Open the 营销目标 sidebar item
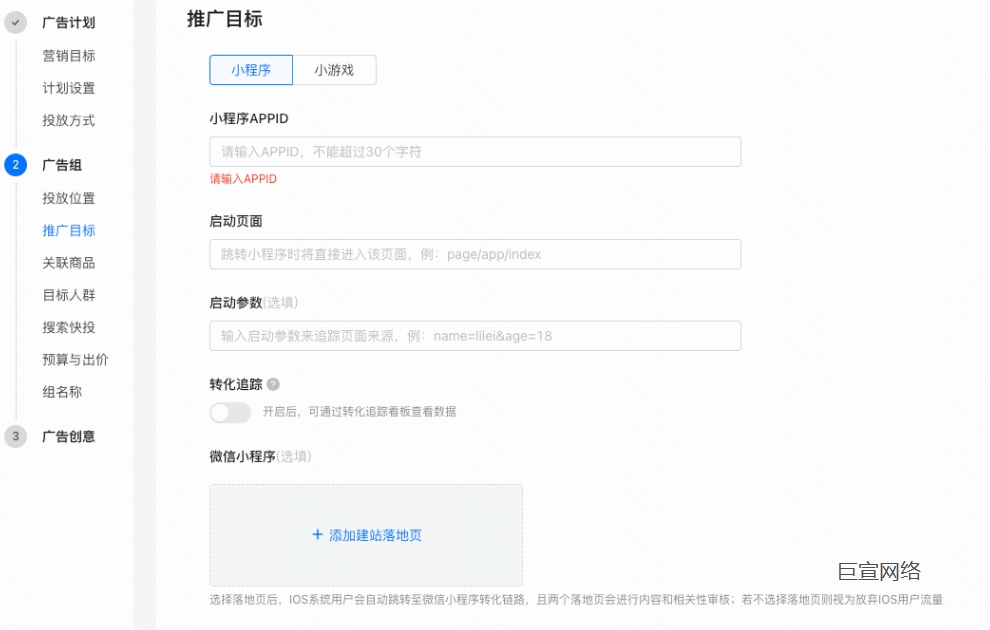990x630 pixels. [x=67, y=56]
